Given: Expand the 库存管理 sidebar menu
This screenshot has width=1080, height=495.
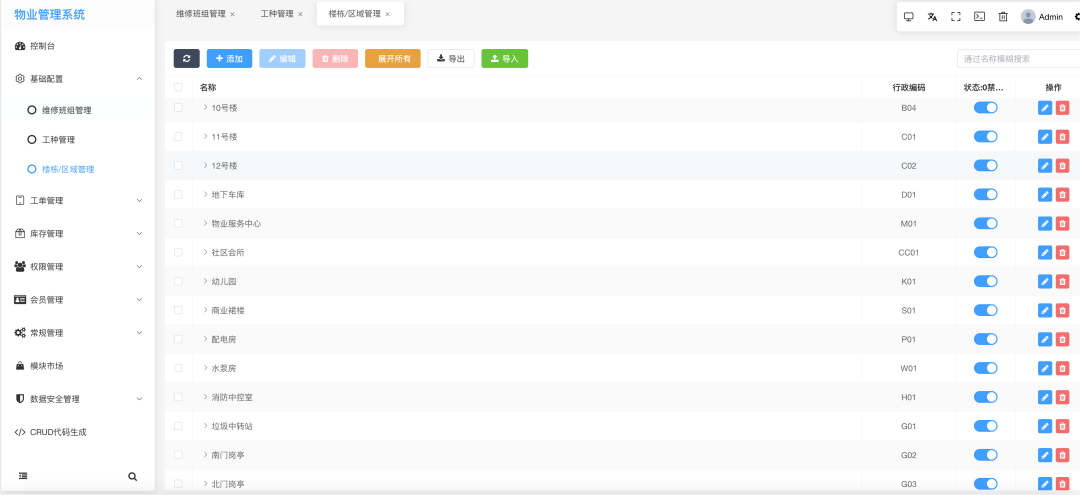Looking at the screenshot, I should (78, 233).
